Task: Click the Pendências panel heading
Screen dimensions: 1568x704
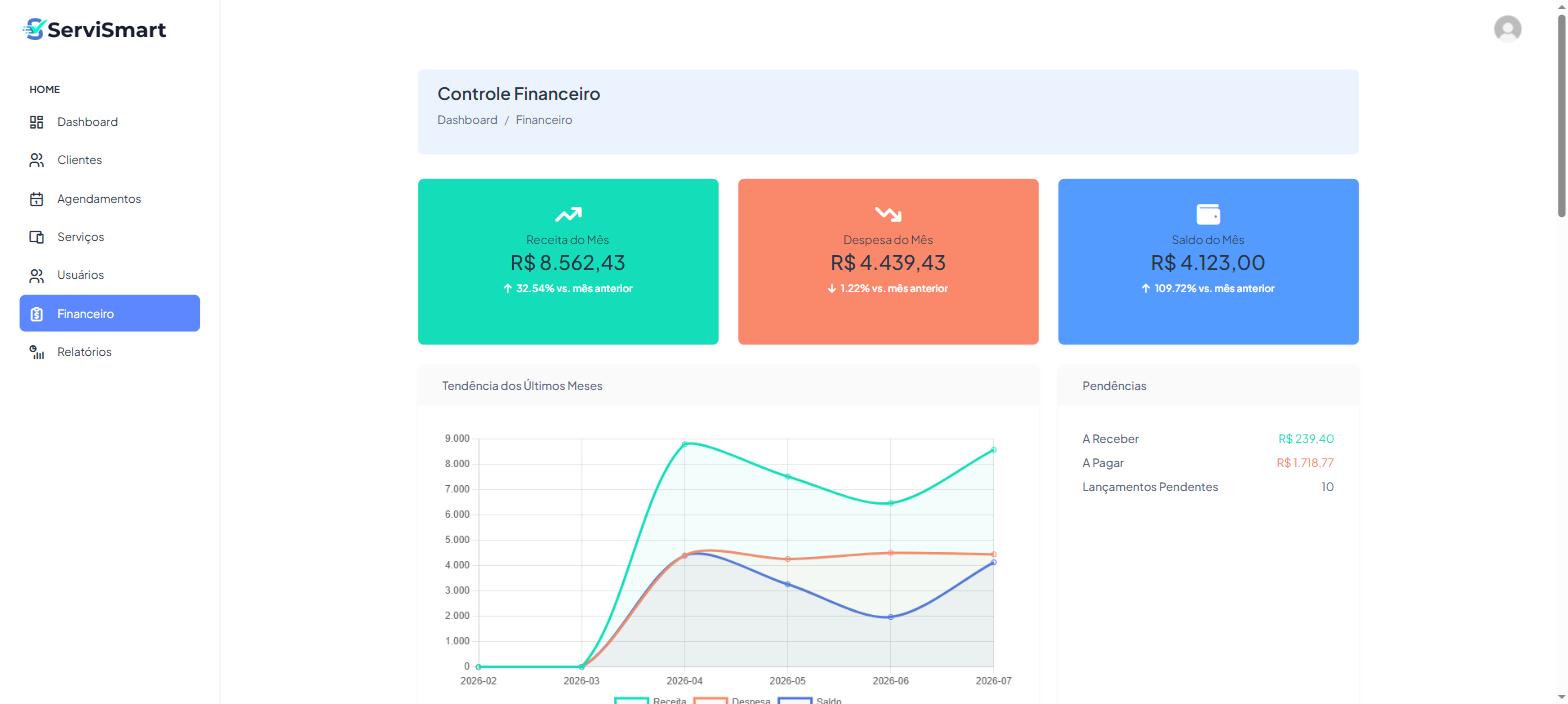Action: point(1114,386)
